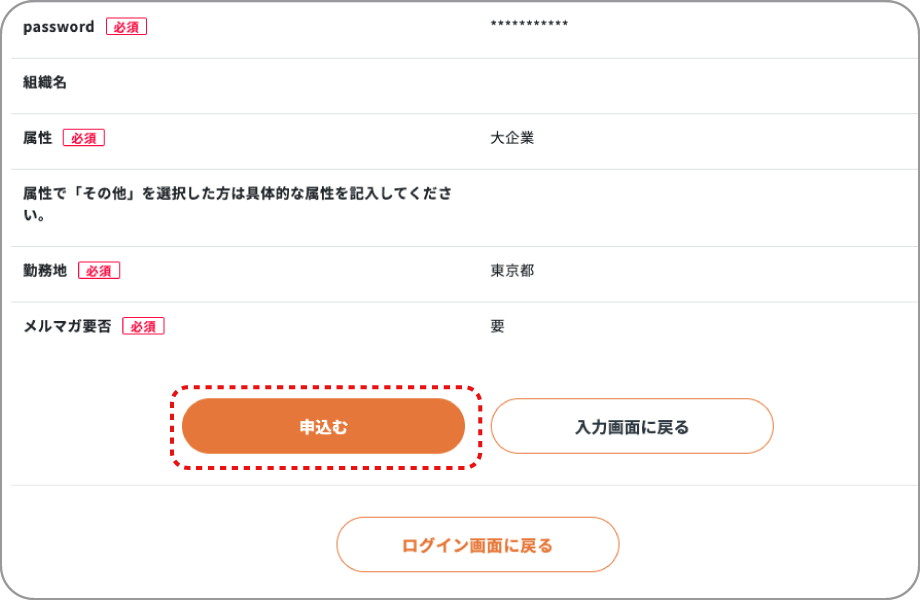
Task: Select the 大企業 attribute value
Action: pyautogui.click(x=511, y=137)
